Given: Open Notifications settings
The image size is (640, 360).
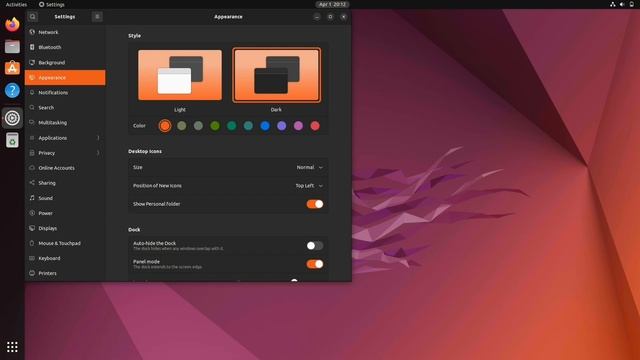Looking at the screenshot, I should coord(65,93).
